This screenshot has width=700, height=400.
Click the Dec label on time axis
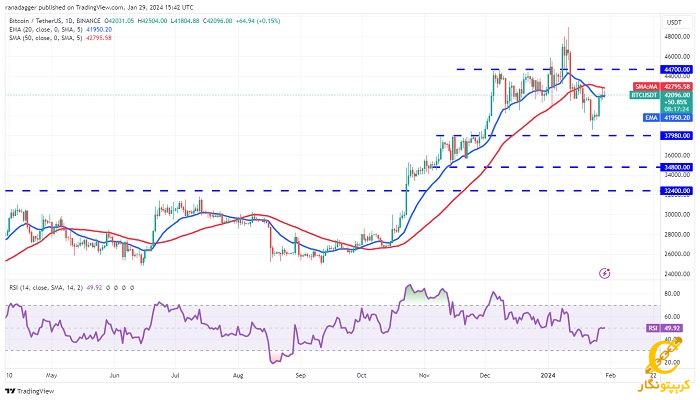[484, 375]
